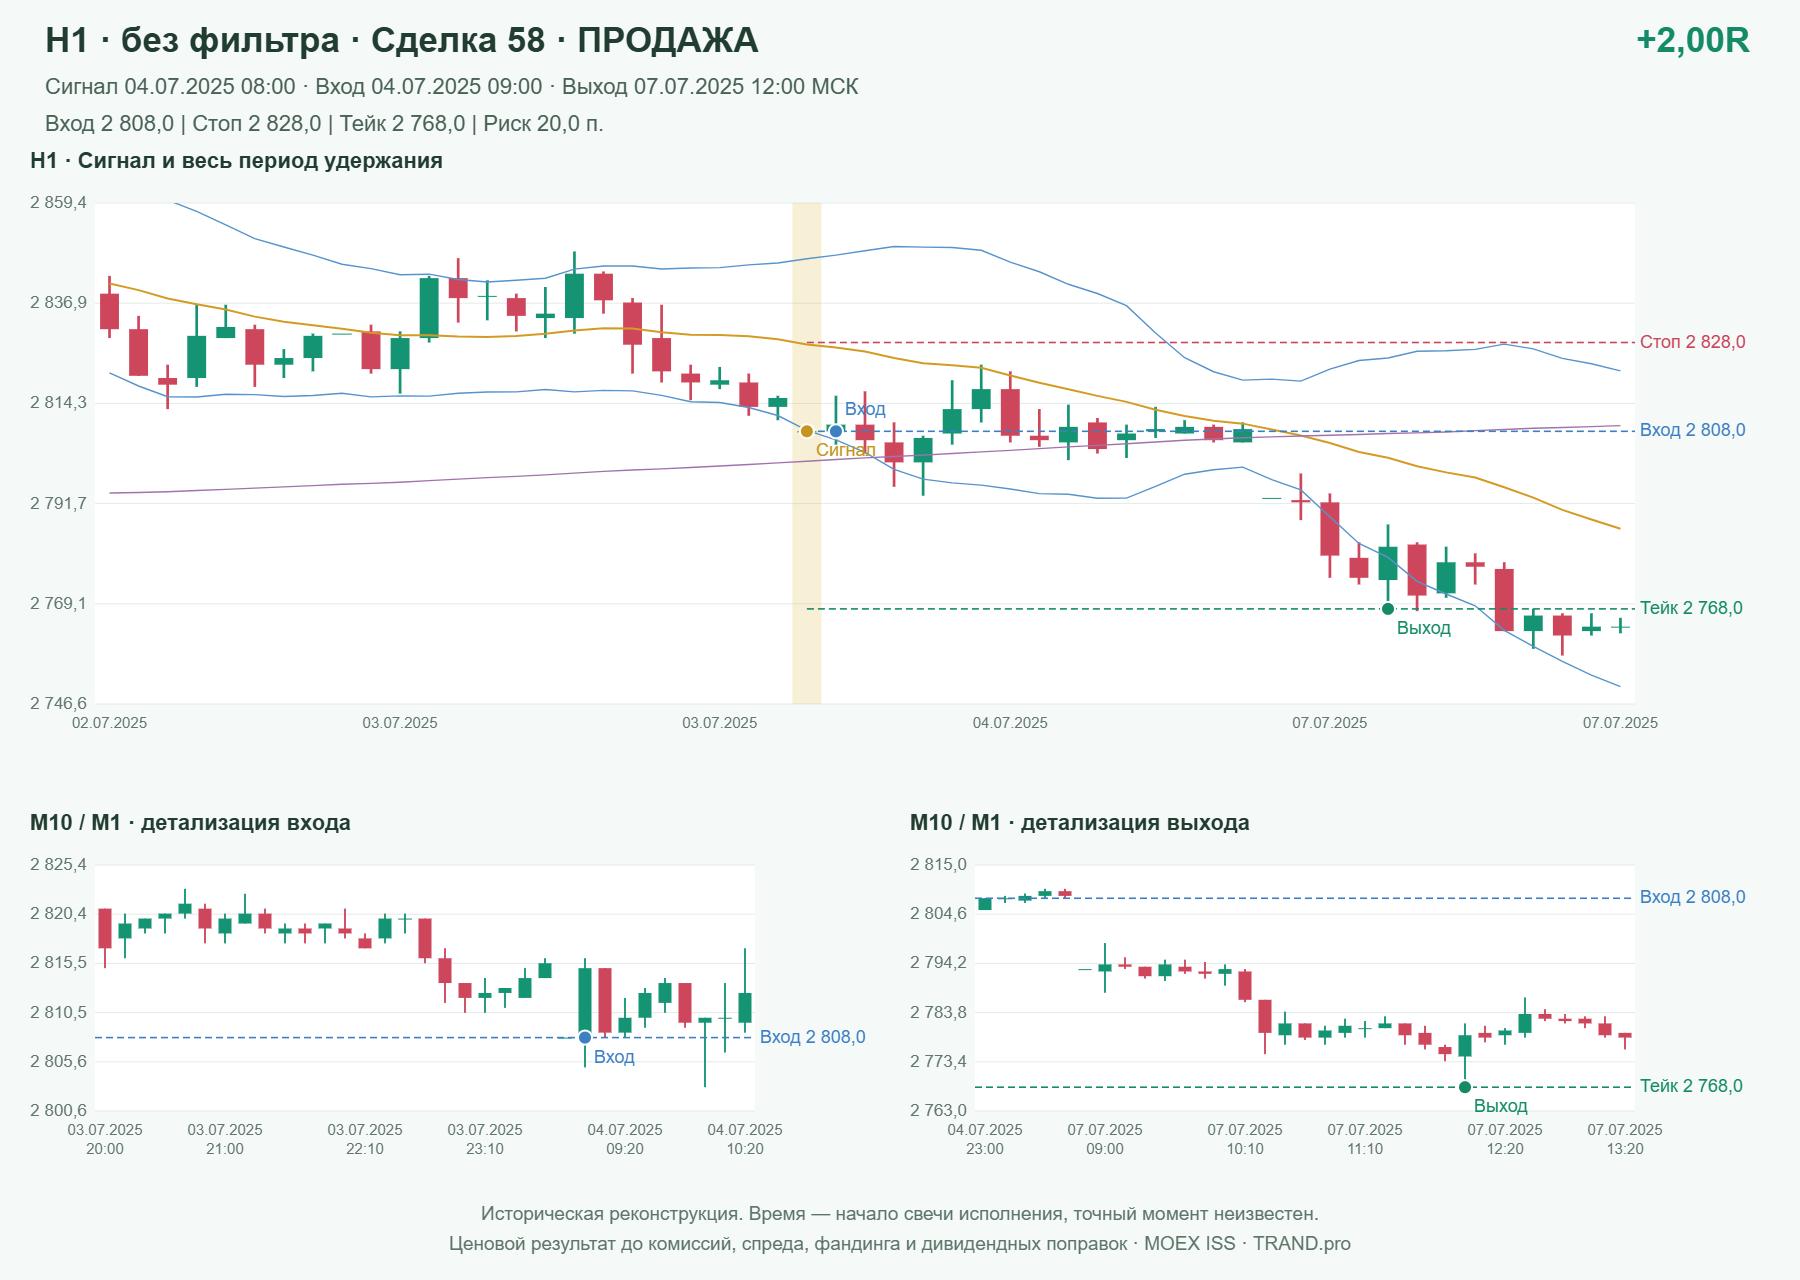Click the 'Тейк 2 768,0' label in the exit detail chart
1800x1280 pixels.
point(1691,1086)
